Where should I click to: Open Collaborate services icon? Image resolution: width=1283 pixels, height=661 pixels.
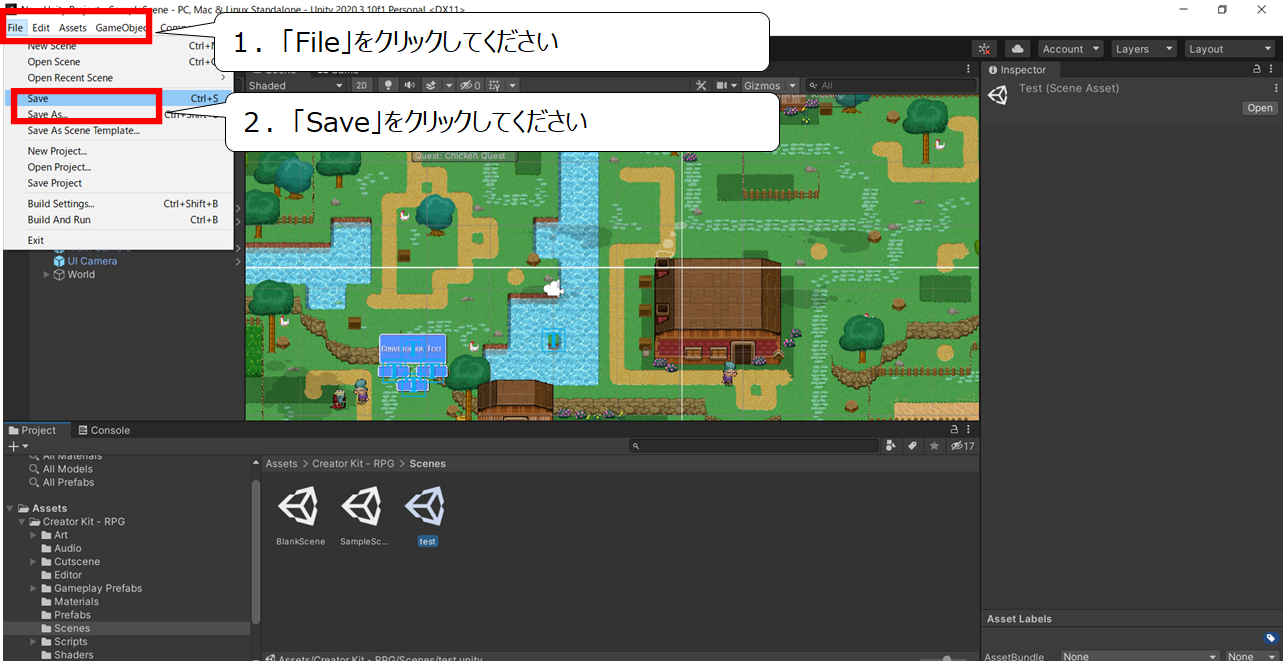[985, 49]
